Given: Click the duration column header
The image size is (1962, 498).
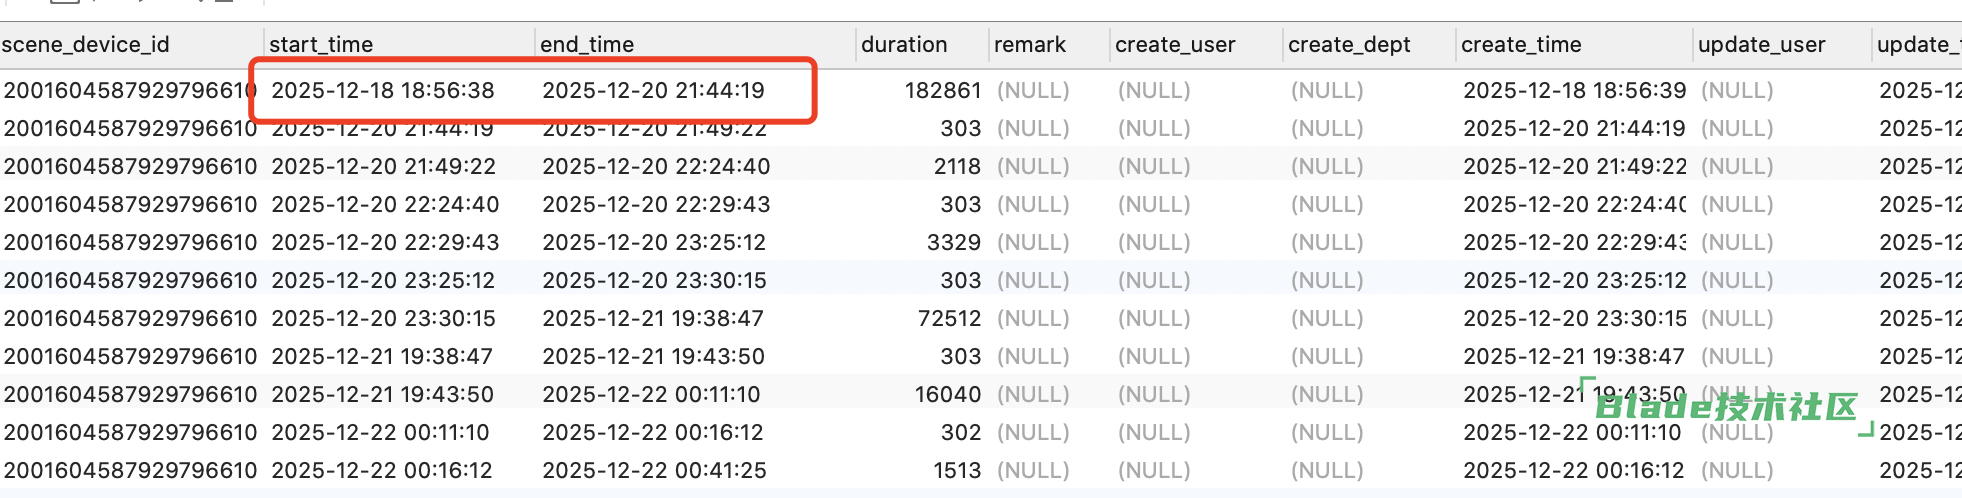Looking at the screenshot, I should pyautogui.click(x=904, y=45).
